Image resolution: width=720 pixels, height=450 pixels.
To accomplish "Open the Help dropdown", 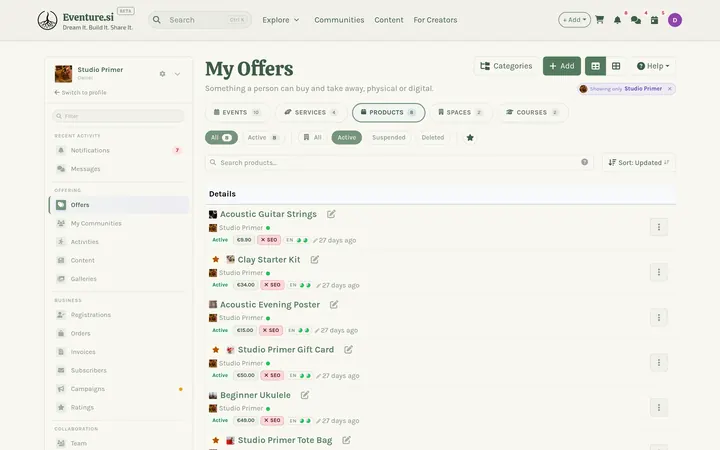I will tap(653, 66).
